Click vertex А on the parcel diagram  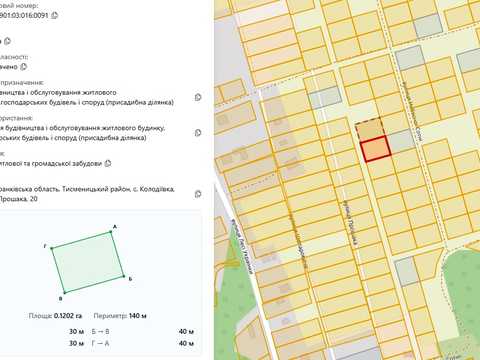tap(111, 232)
